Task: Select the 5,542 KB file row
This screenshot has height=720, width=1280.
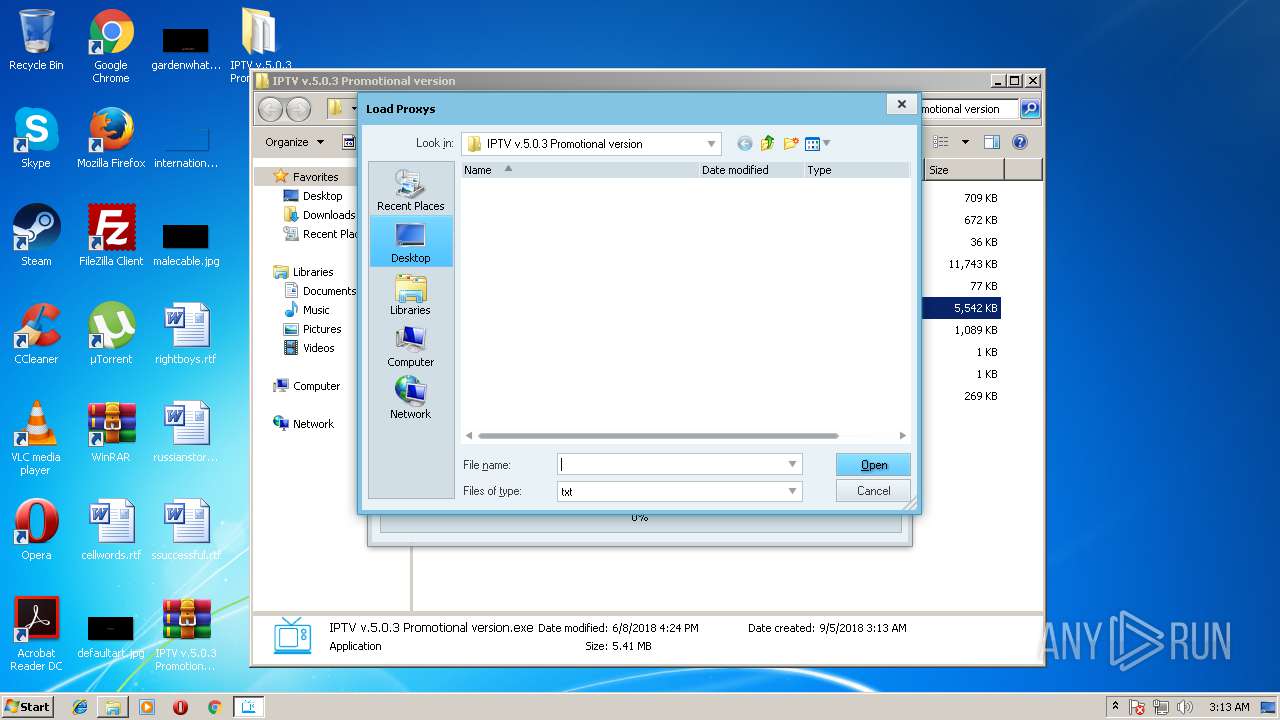Action: click(962, 308)
